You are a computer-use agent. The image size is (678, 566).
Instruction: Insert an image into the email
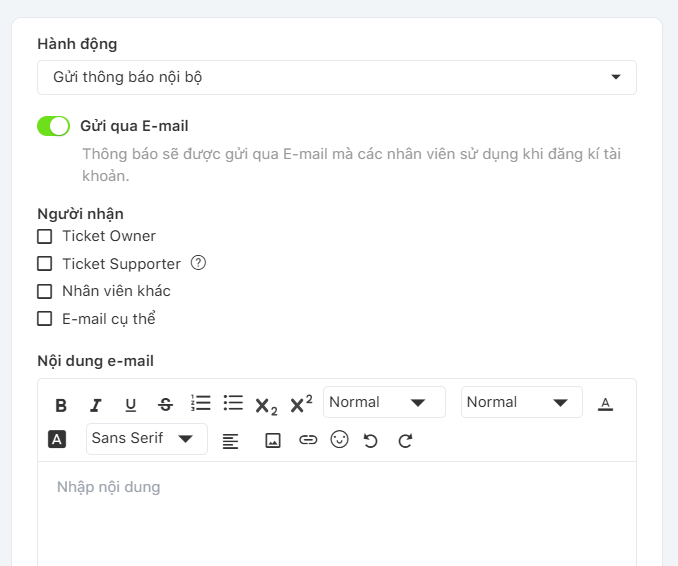coord(272,440)
